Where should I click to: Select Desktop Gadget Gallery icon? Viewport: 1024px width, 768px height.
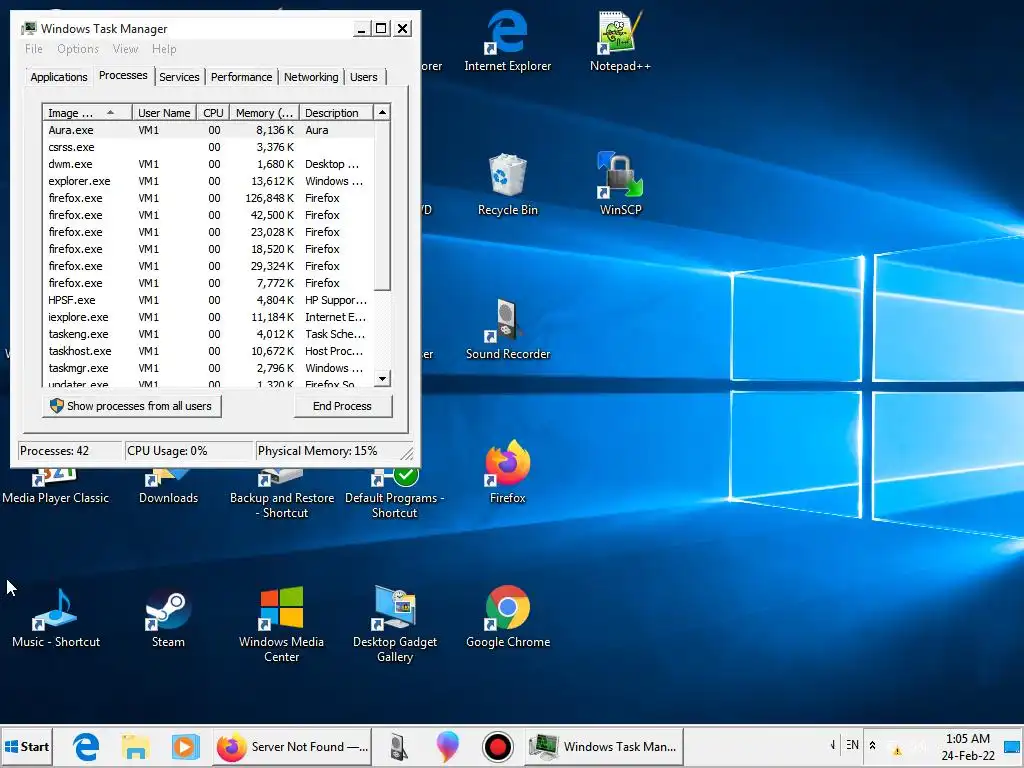[394, 624]
